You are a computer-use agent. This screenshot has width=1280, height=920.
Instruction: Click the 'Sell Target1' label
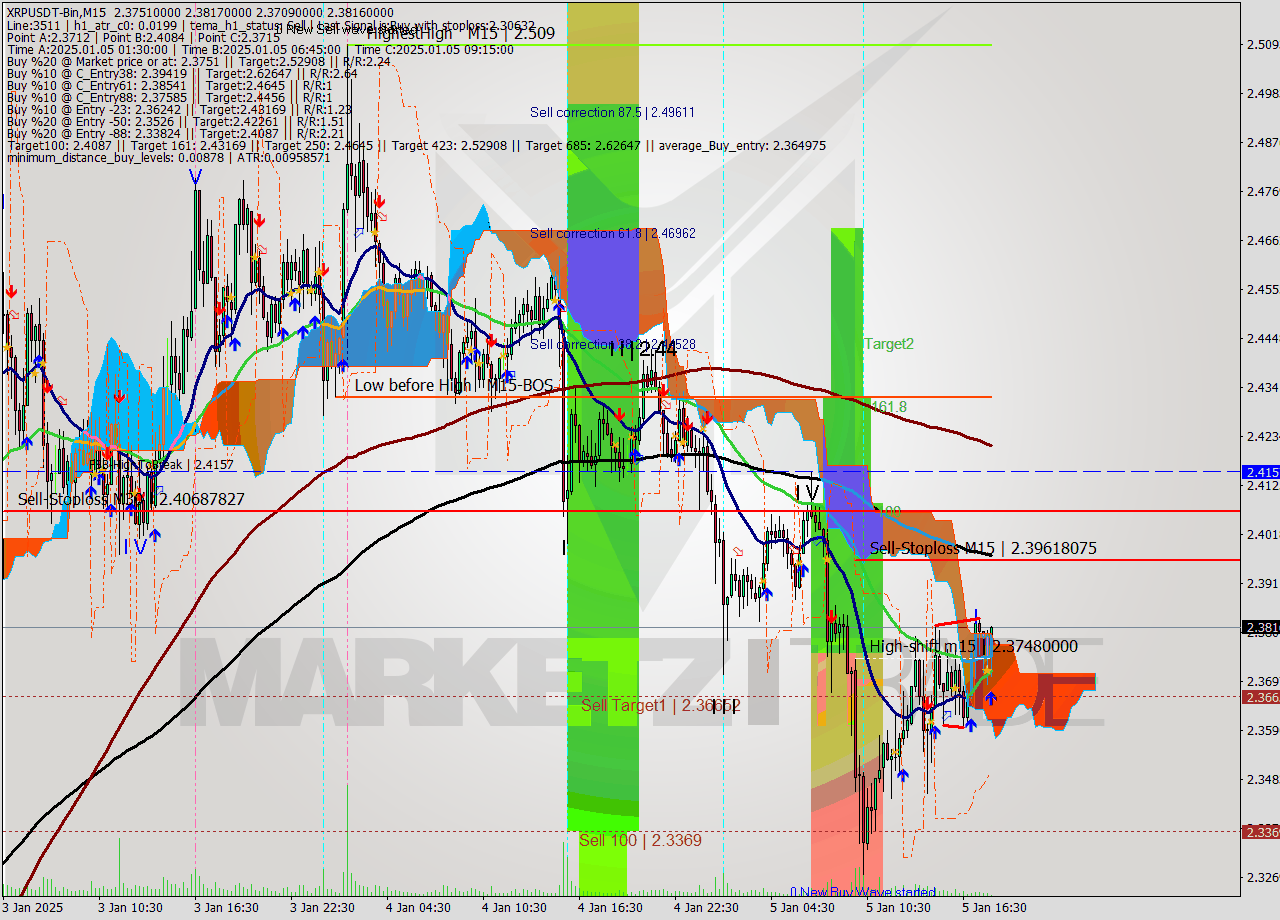tap(660, 705)
